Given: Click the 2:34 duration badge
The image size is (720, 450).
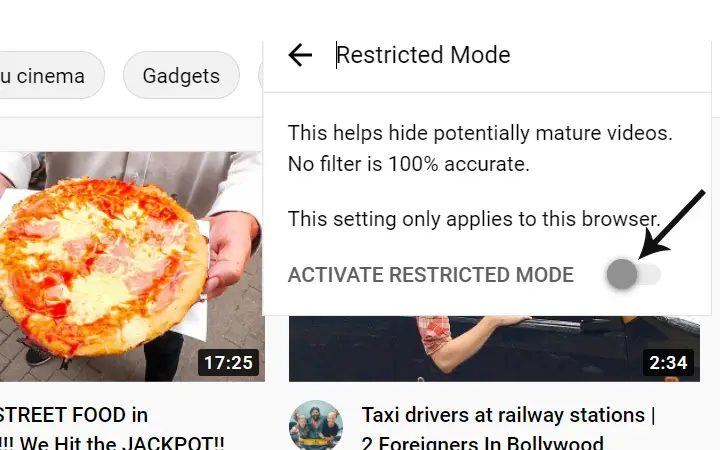Looking at the screenshot, I should [668, 362].
